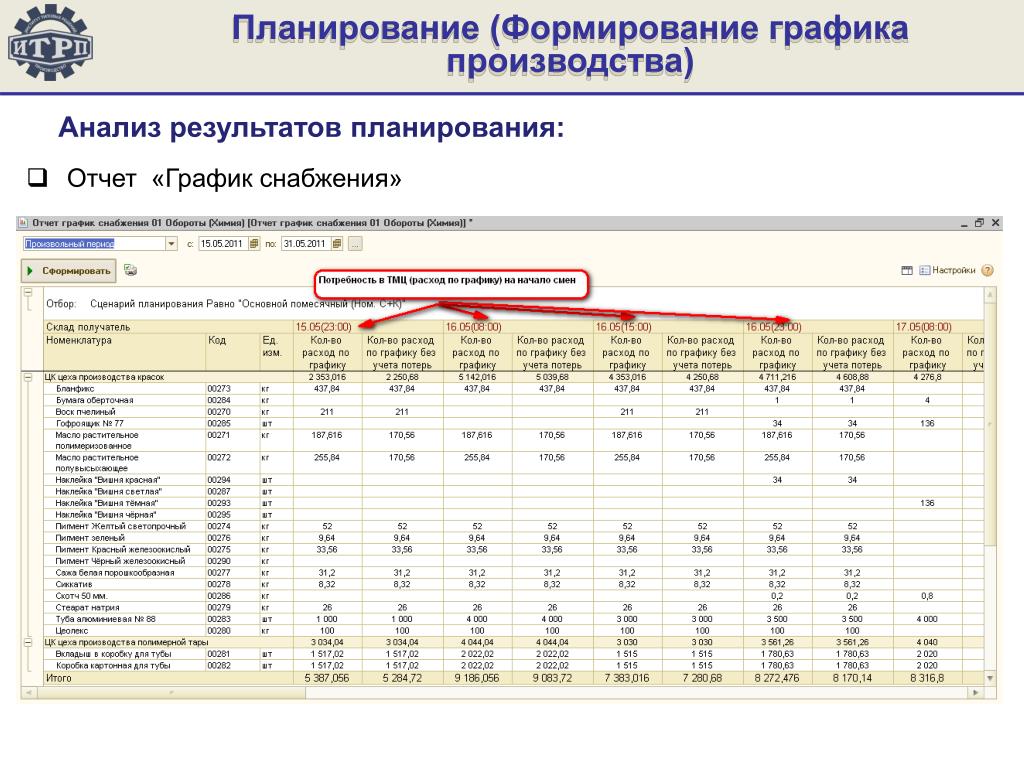Click total value 8 272,476
This screenshot has width=1024, height=768.
(776, 678)
